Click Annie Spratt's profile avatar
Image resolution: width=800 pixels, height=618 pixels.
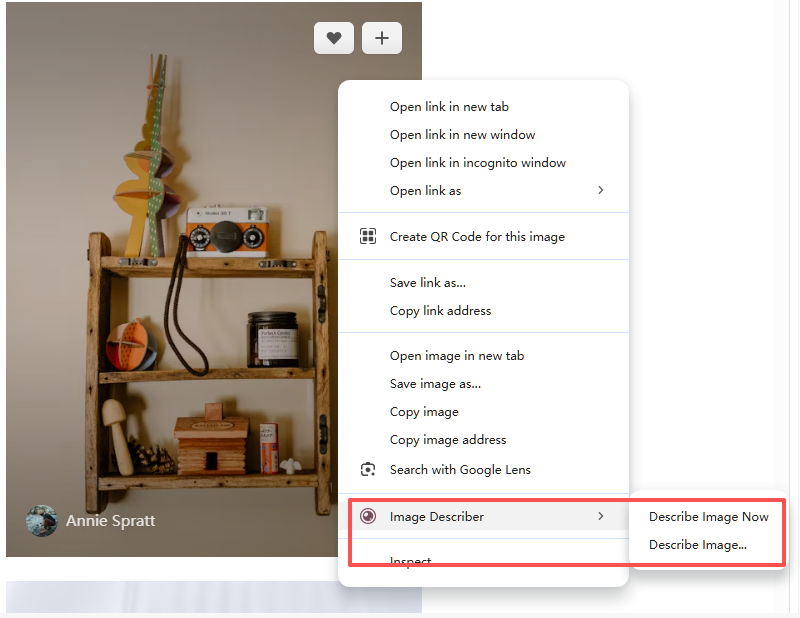(x=41, y=520)
